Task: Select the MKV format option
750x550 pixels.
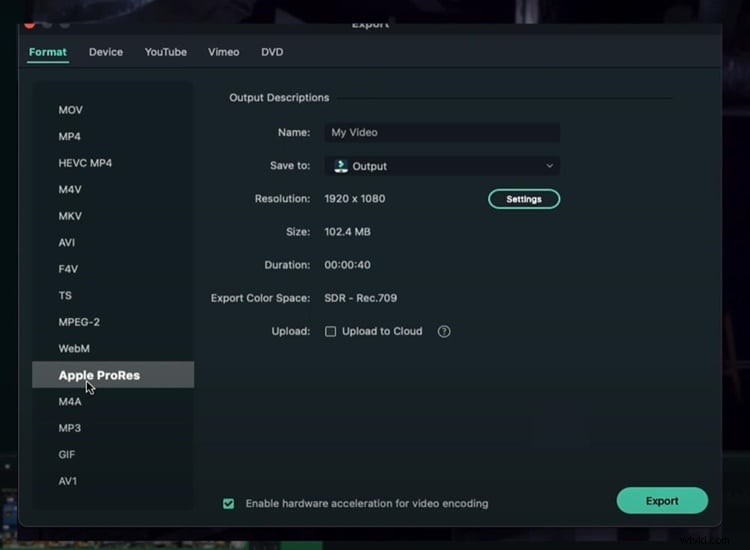Action: (x=70, y=216)
